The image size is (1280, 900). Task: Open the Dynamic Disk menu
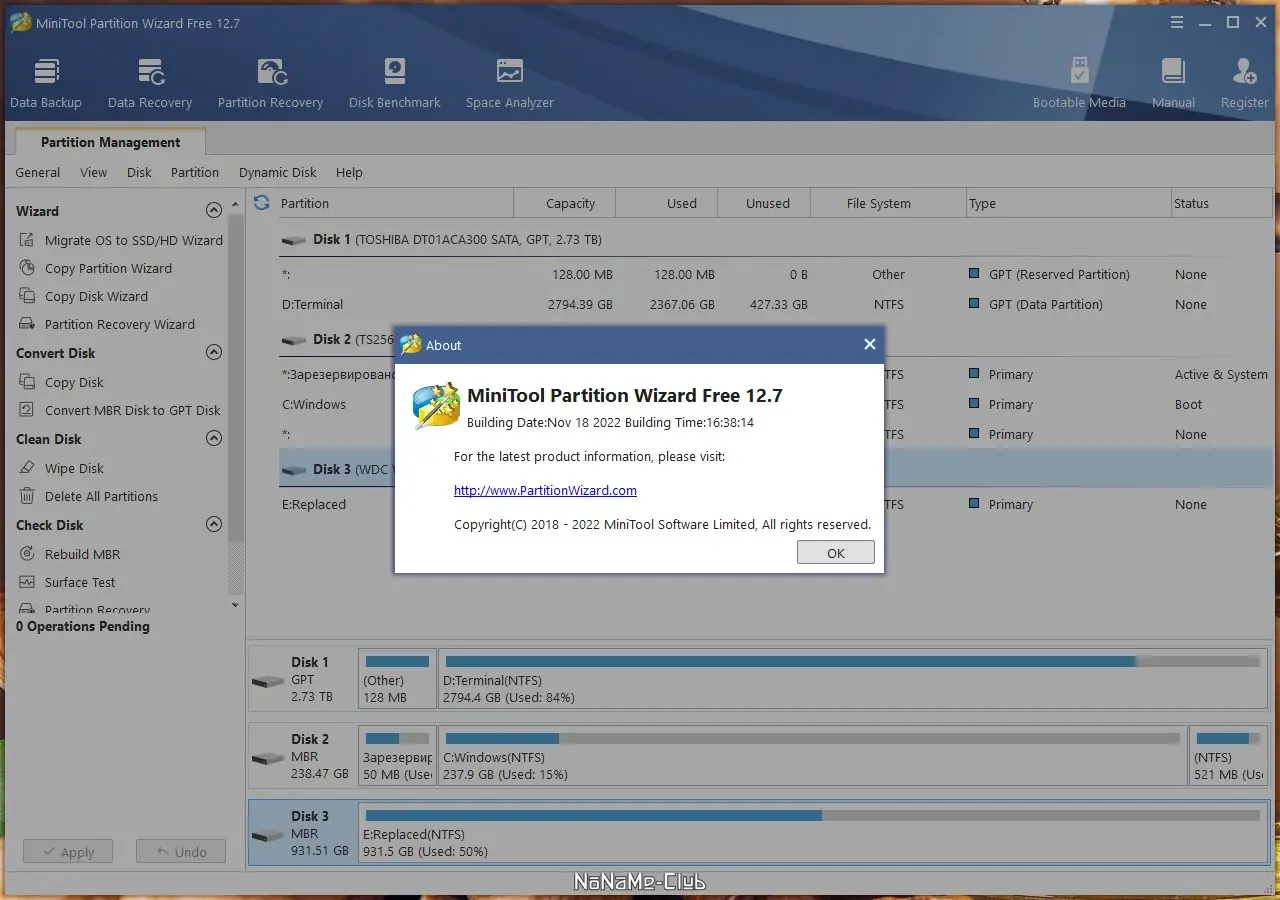(278, 172)
